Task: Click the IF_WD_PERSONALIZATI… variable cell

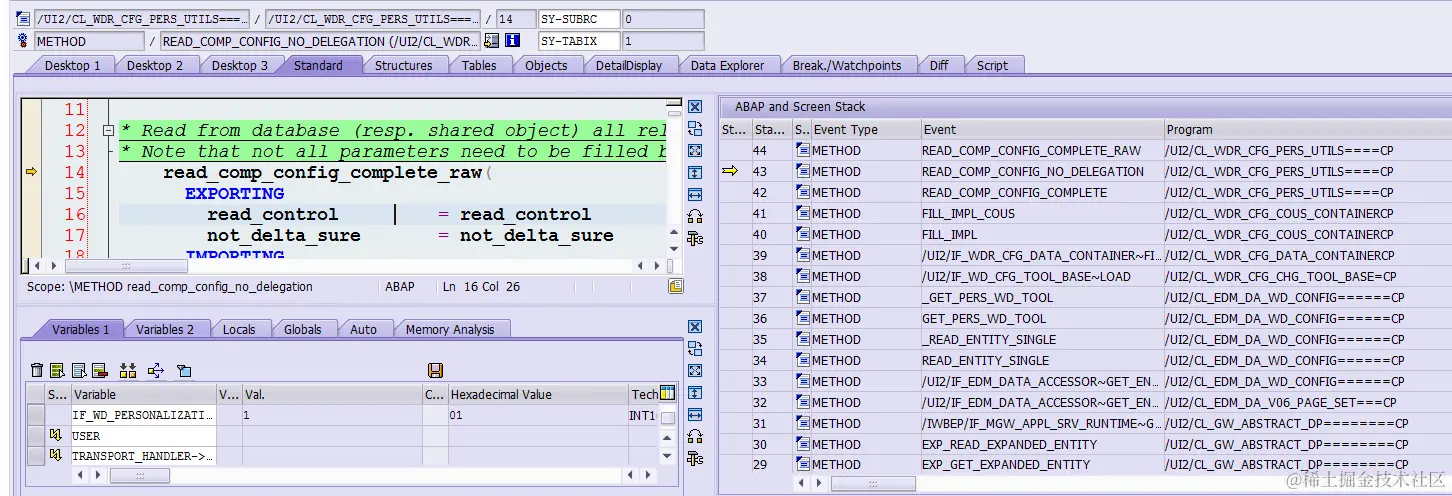Action: point(143,415)
